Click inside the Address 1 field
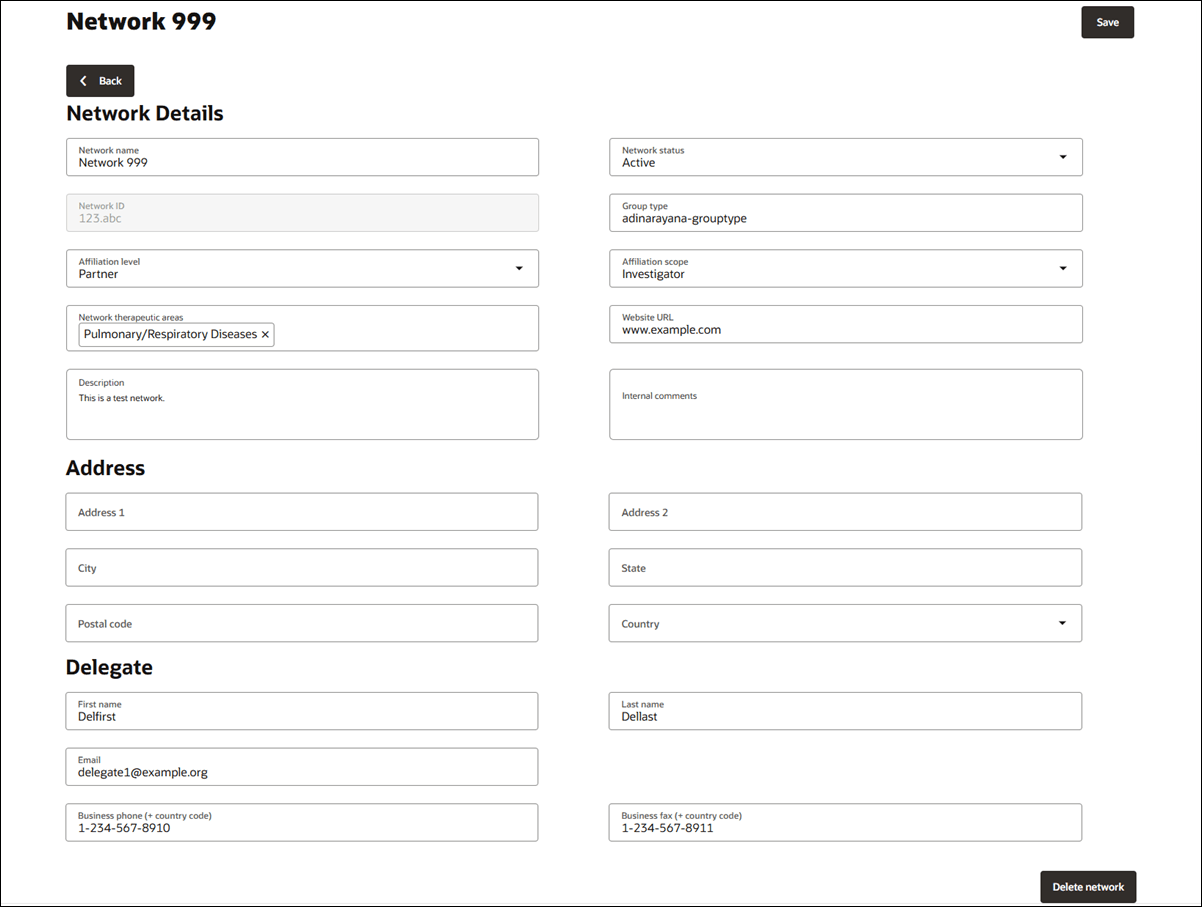The height and width of the screenshot is (907, 1202). [x=300, y=511]
